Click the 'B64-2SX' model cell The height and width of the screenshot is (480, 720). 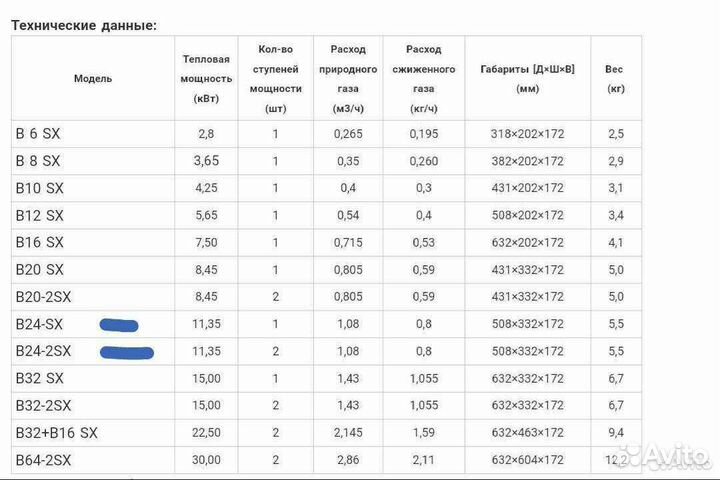pos(44,459)
